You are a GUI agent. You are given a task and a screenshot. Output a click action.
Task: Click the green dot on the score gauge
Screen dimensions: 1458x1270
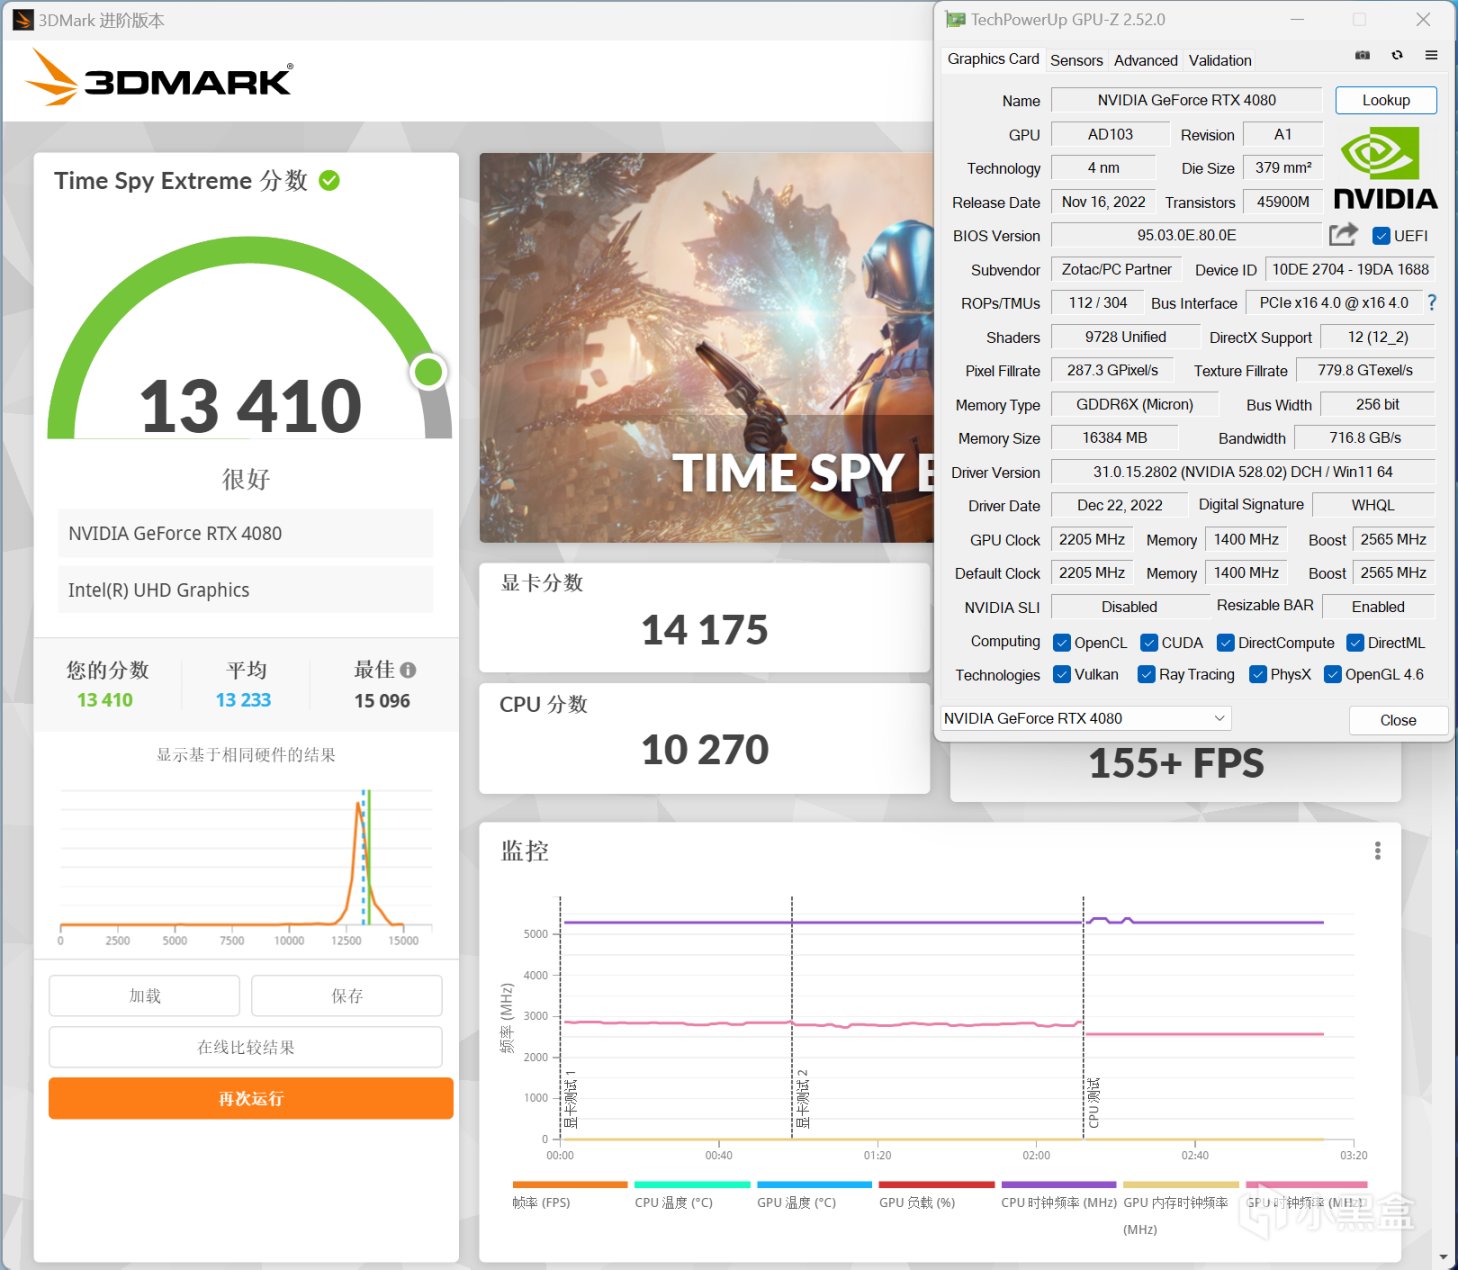[429, 372]
